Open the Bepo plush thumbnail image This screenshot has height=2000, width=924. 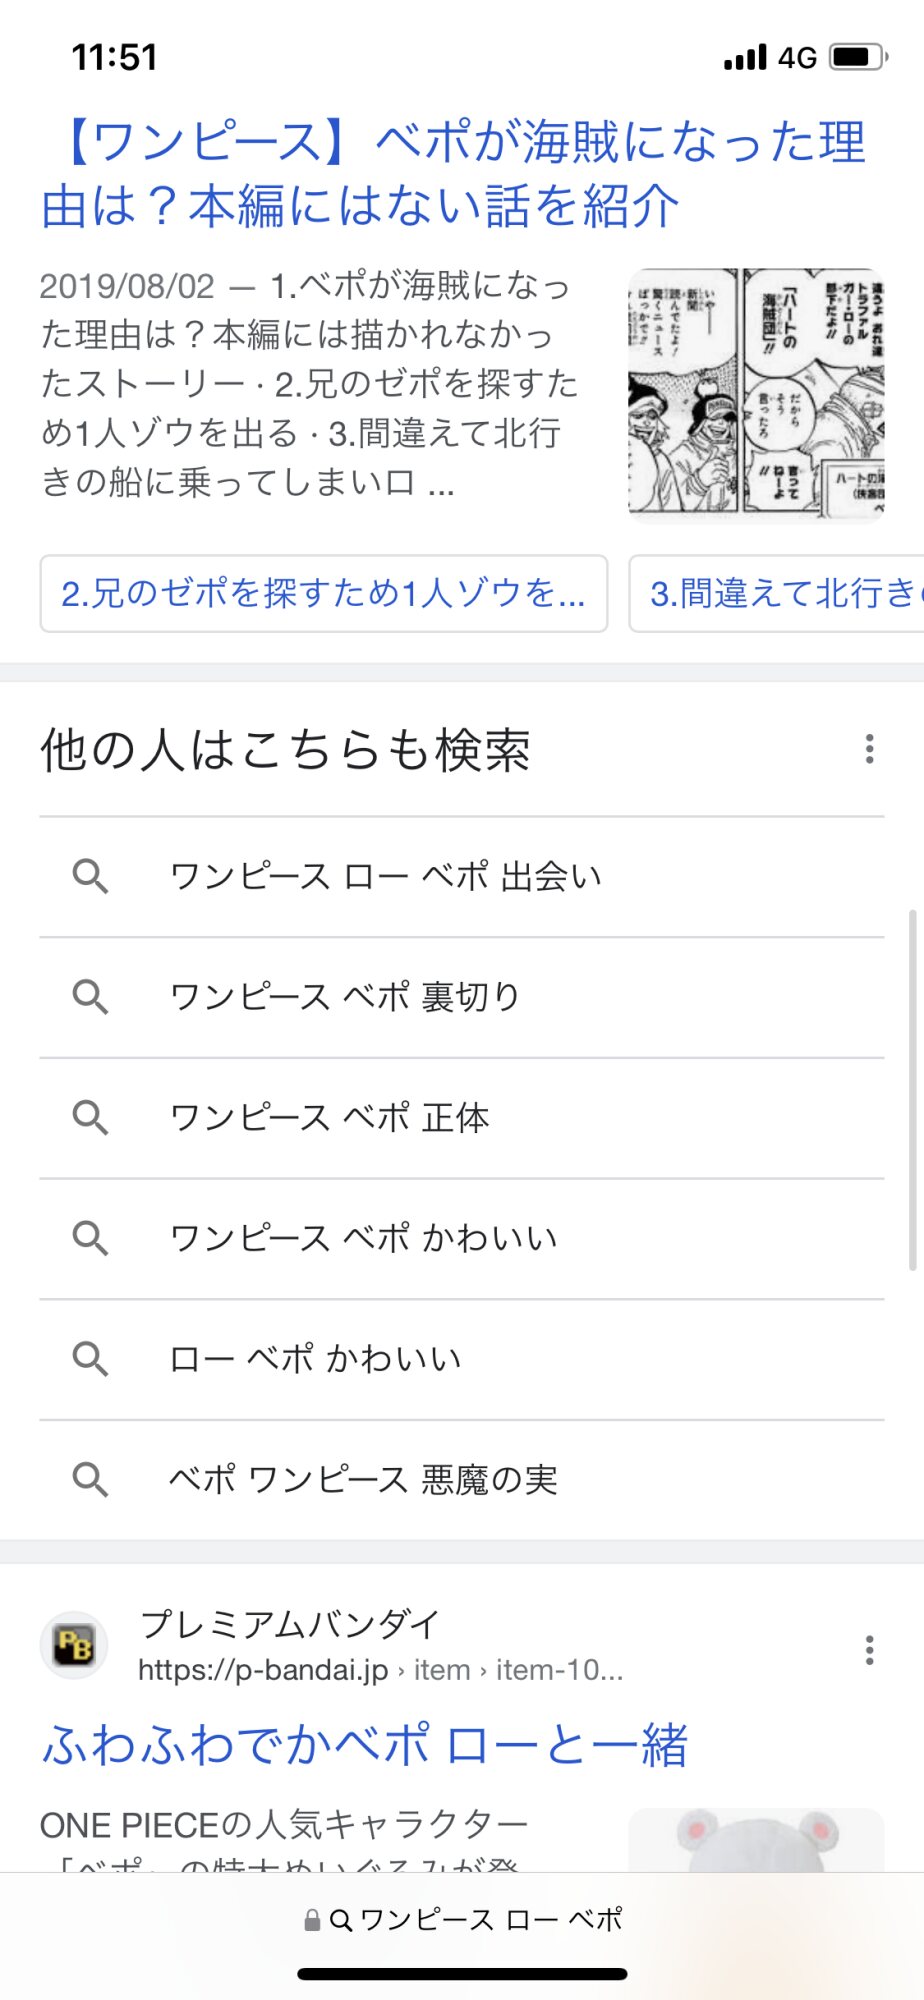click(756, 1840)
